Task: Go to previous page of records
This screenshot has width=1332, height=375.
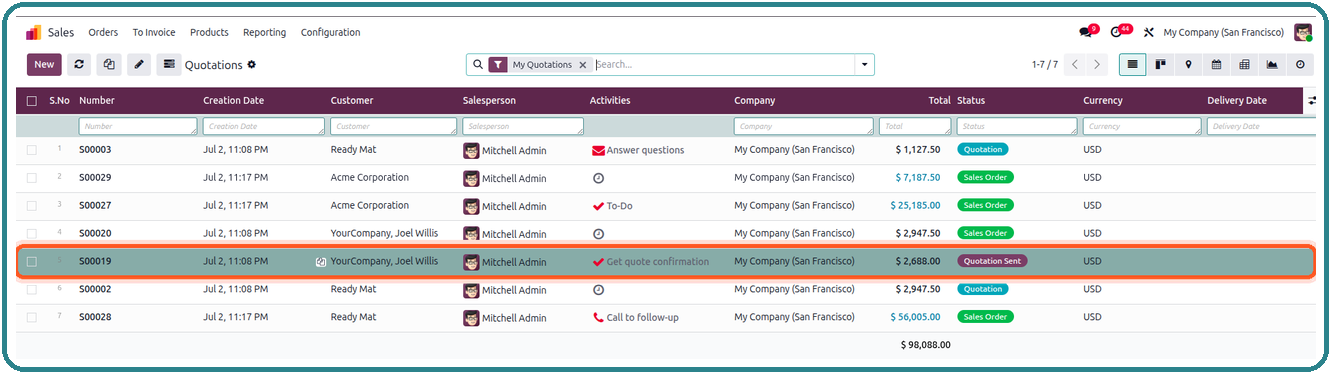Action: [1075, 64]
